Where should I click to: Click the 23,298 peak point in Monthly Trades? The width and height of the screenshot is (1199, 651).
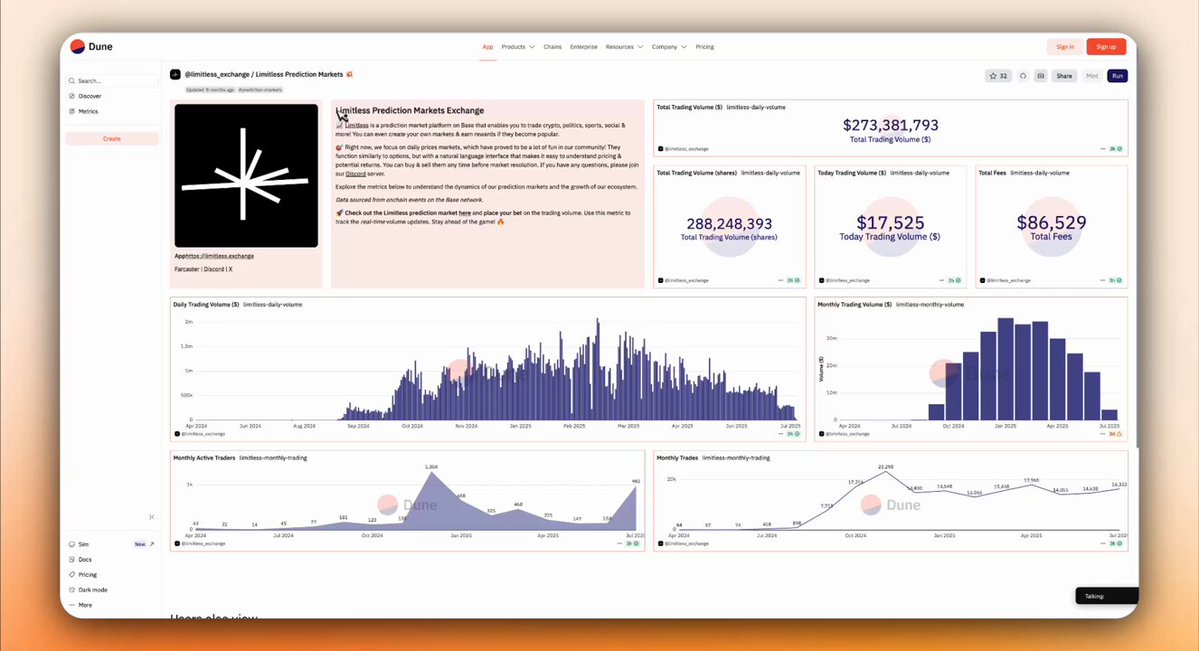pyautogui.click(x=886, y=471)
